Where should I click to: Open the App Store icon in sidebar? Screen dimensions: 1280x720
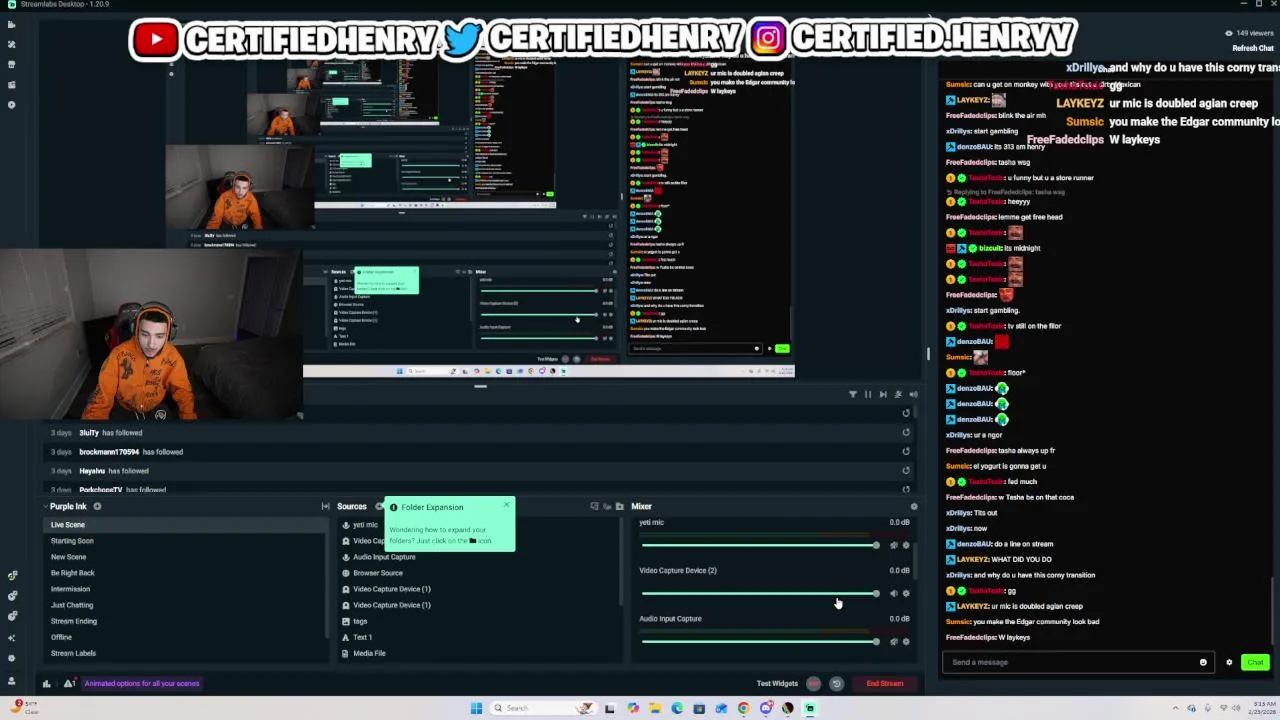[x=11, y=65]
